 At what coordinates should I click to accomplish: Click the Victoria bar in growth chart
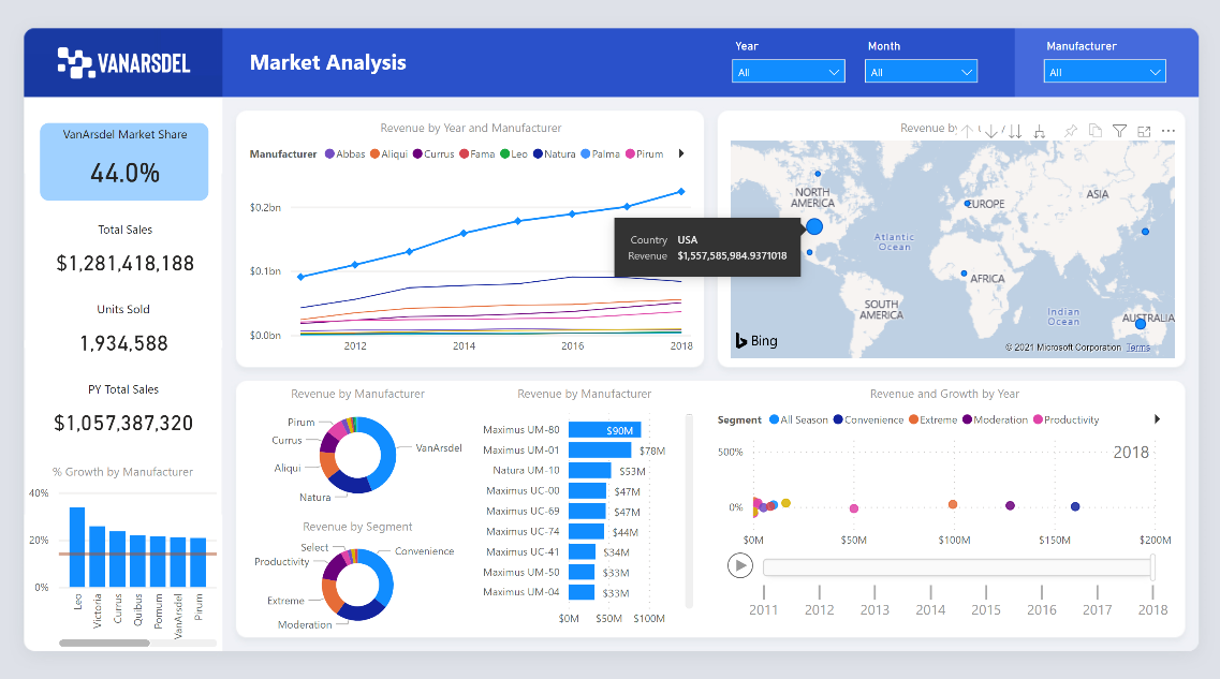pos(97,556)
